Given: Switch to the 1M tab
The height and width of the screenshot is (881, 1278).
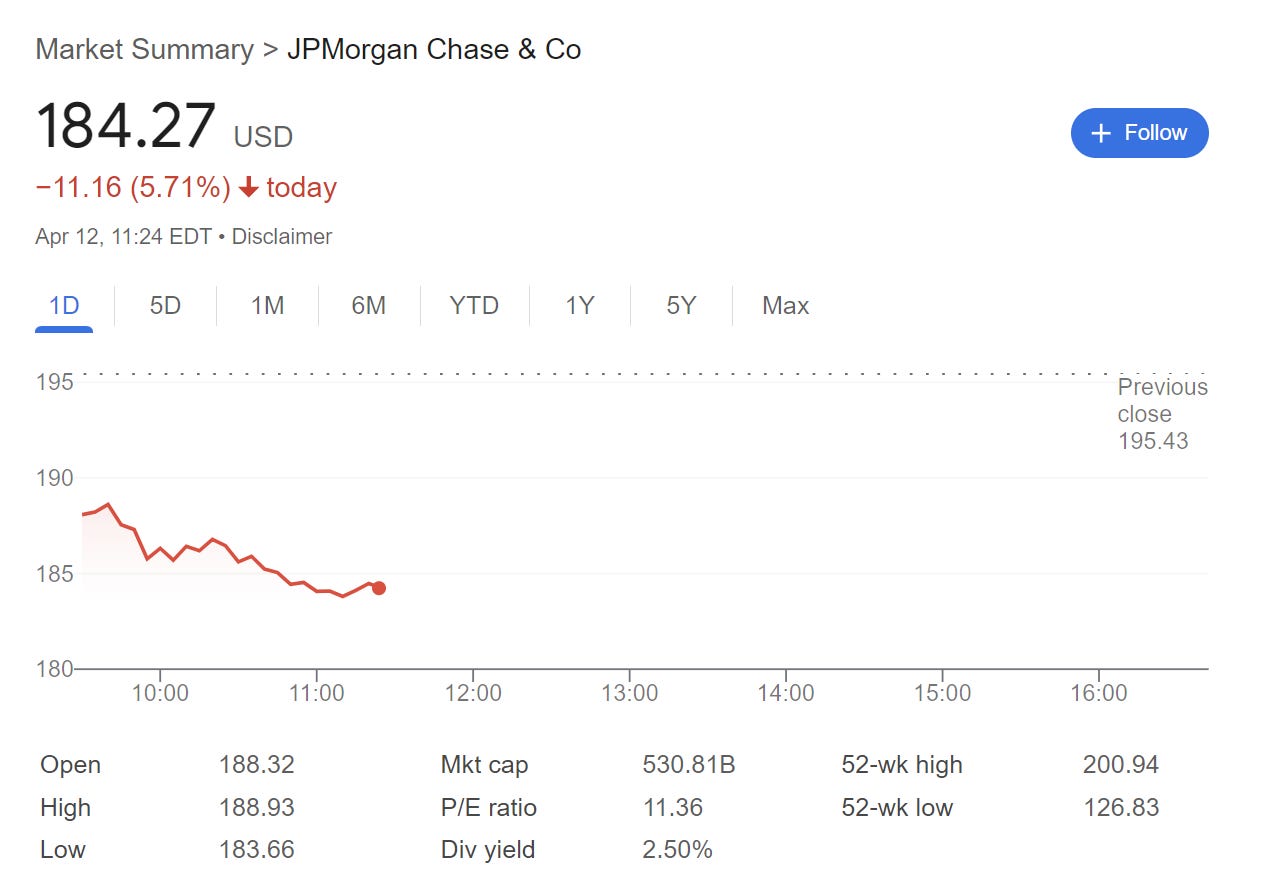Looking at the screenshot, I should [x=267, y=305].
